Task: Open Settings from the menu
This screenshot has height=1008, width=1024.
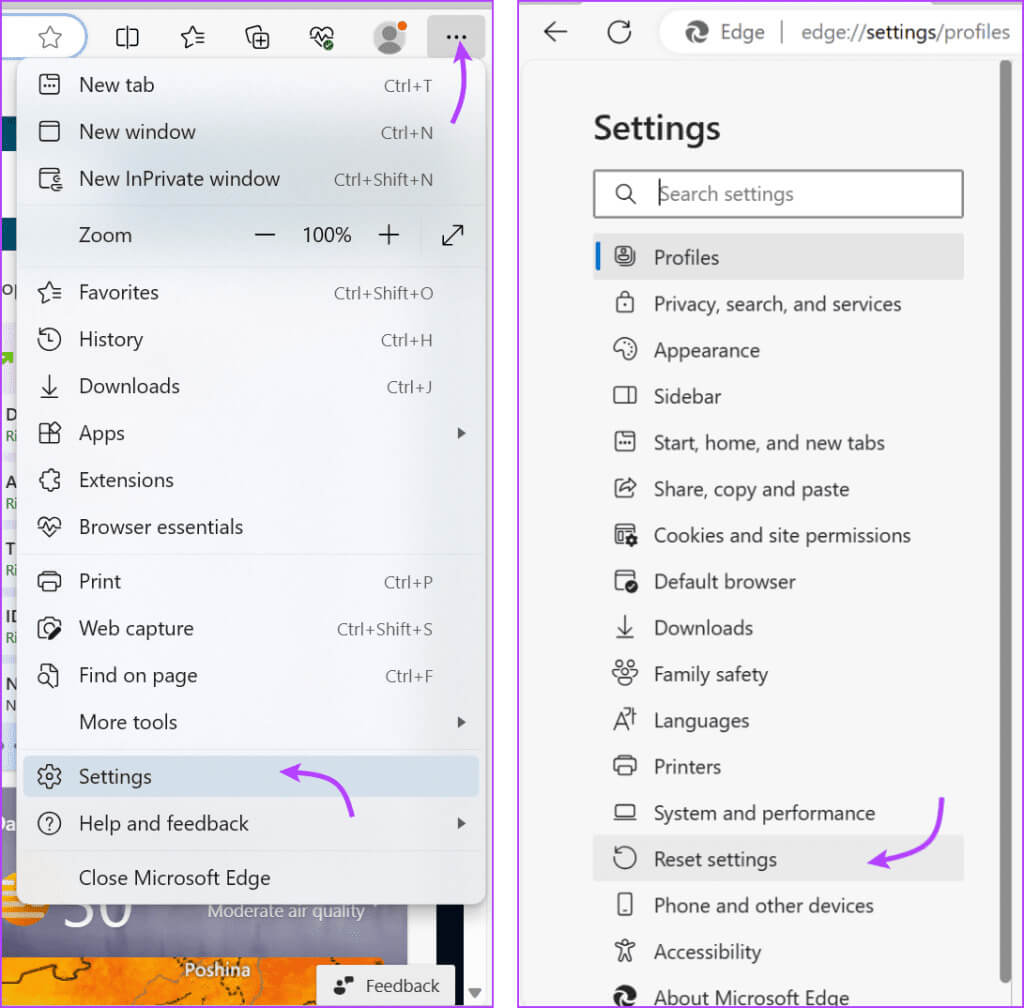Action: (251, 777)
